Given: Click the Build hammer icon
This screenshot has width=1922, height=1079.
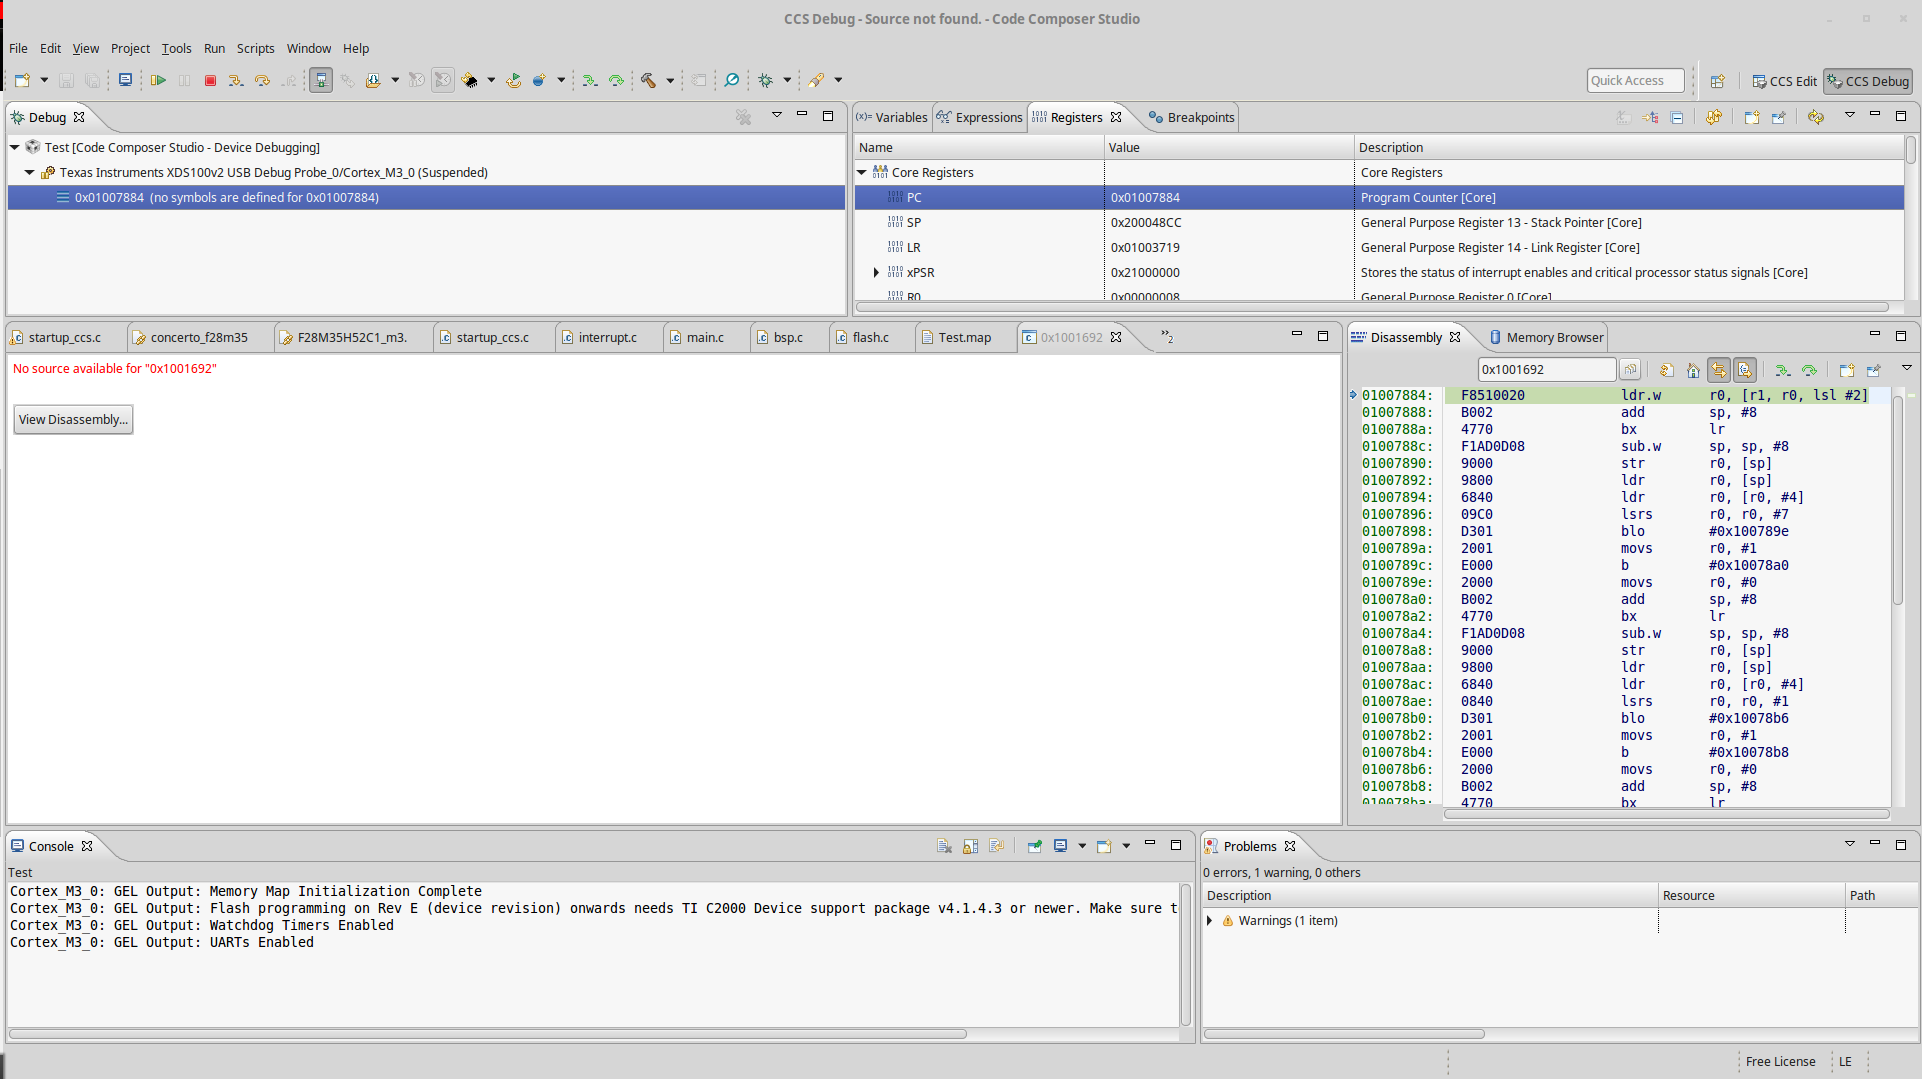Looking at the screenshot, I should pyautogui.click(x=649, y=80).
